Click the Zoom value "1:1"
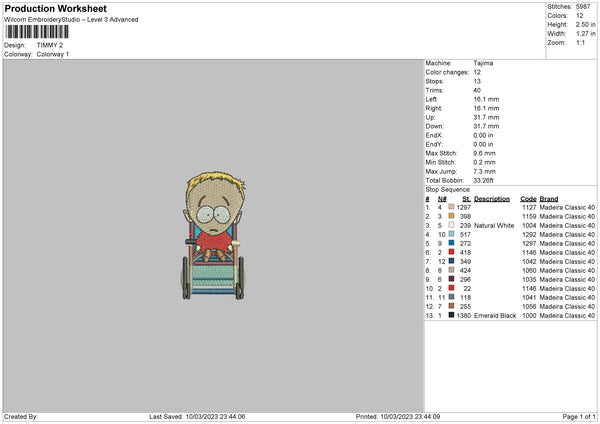 tap(580, 42)
